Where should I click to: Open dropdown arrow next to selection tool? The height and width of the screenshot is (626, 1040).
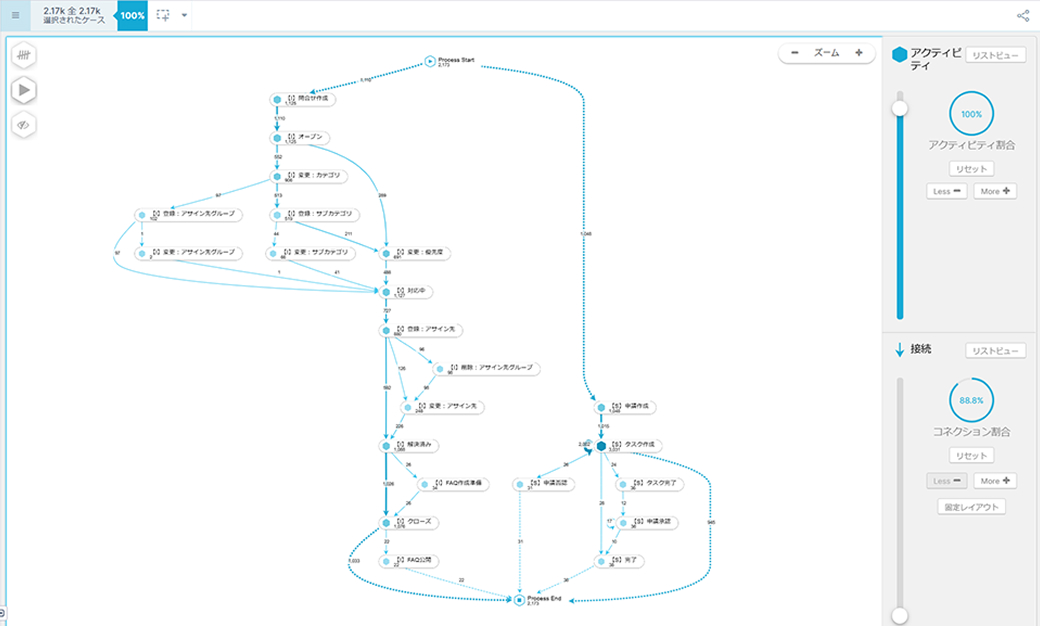184,16
